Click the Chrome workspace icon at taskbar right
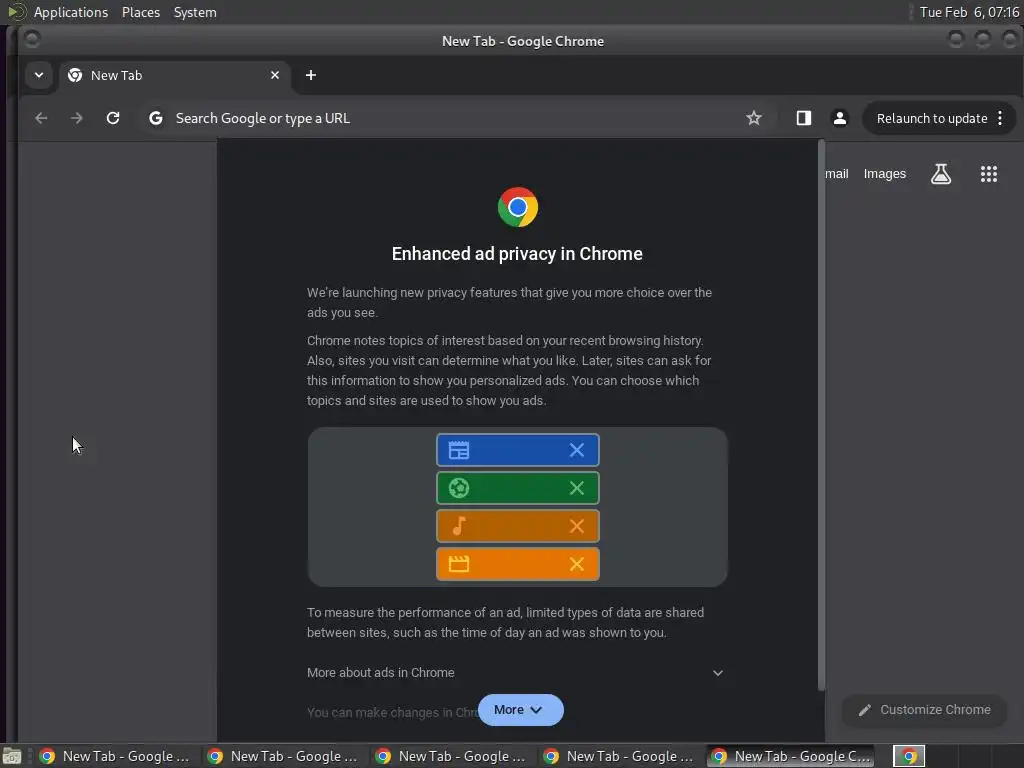Viewport: 1024px width, 768px height. pyautogui.click(x=909, y=756)
